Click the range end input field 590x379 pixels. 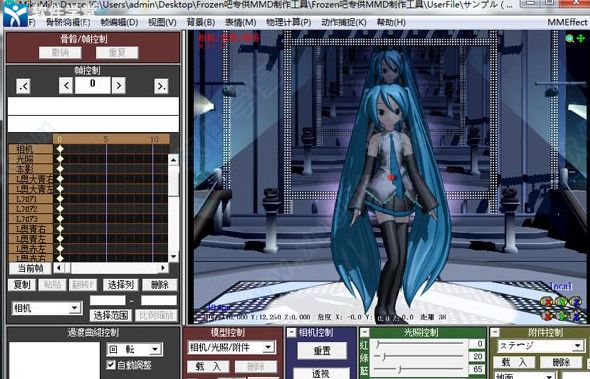pos(159,300)
